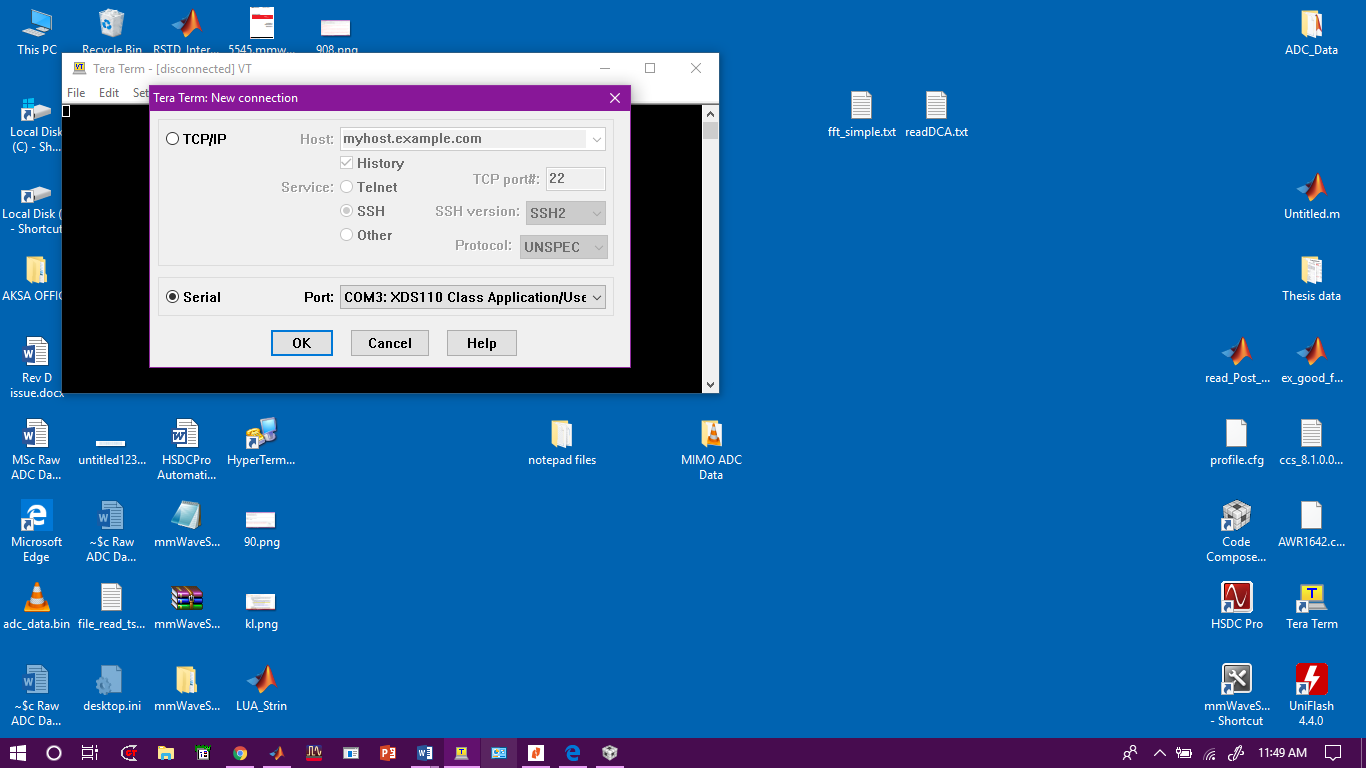Open the serial Port dropdown list
This screenshot has width=1366, height=768.
(x=597, y=297)
